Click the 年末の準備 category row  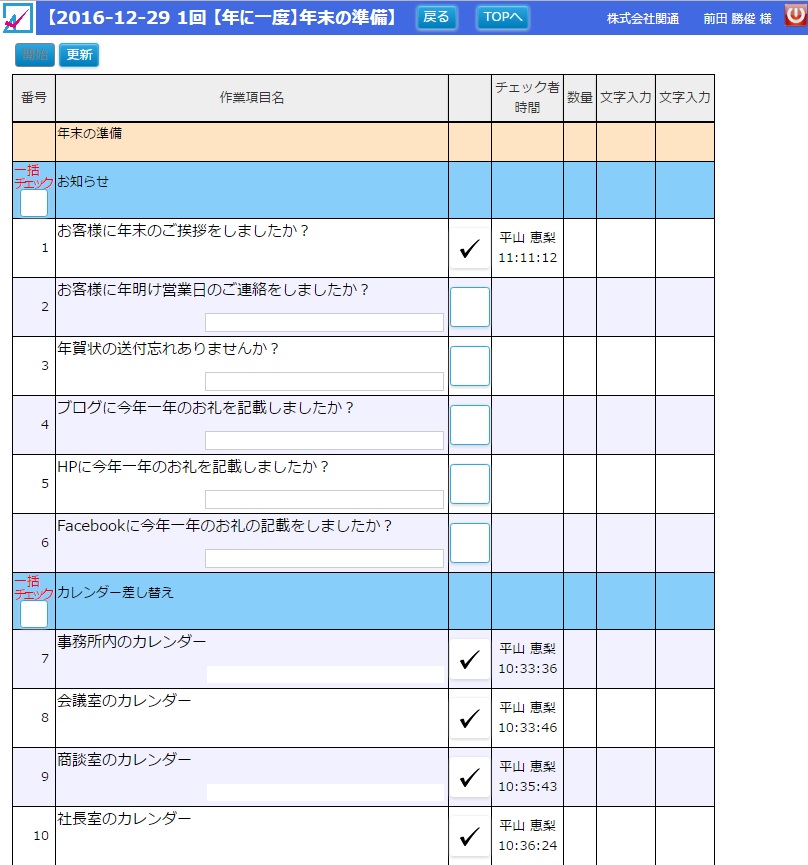point(363,142)
